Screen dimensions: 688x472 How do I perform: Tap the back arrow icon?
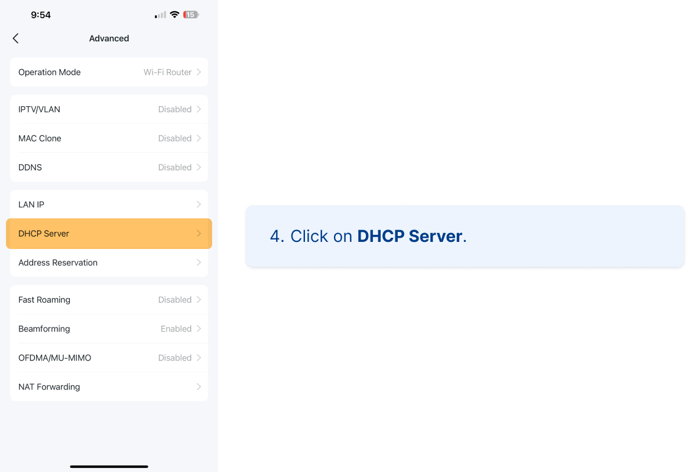pos(16,38)
